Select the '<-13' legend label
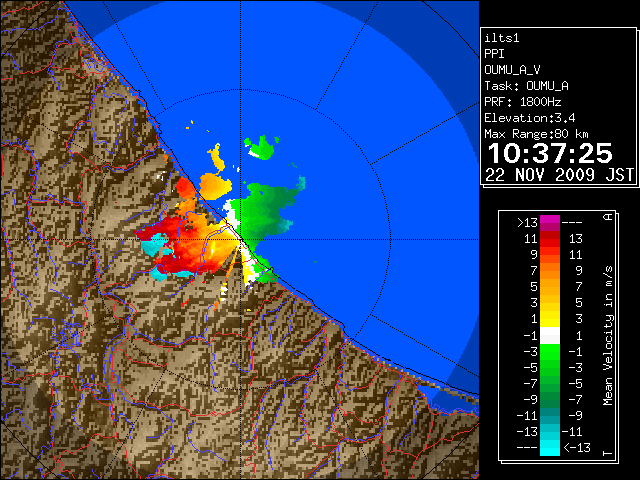Viewport: 640px width, 480px height. pos(577,448)
